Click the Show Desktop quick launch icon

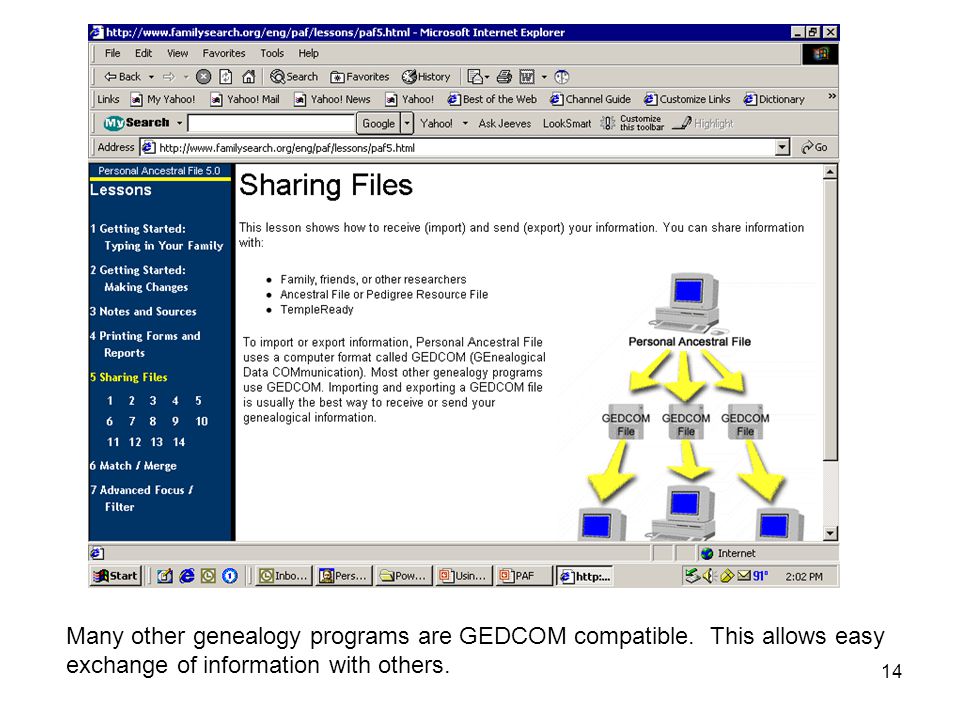click(164, 576)
